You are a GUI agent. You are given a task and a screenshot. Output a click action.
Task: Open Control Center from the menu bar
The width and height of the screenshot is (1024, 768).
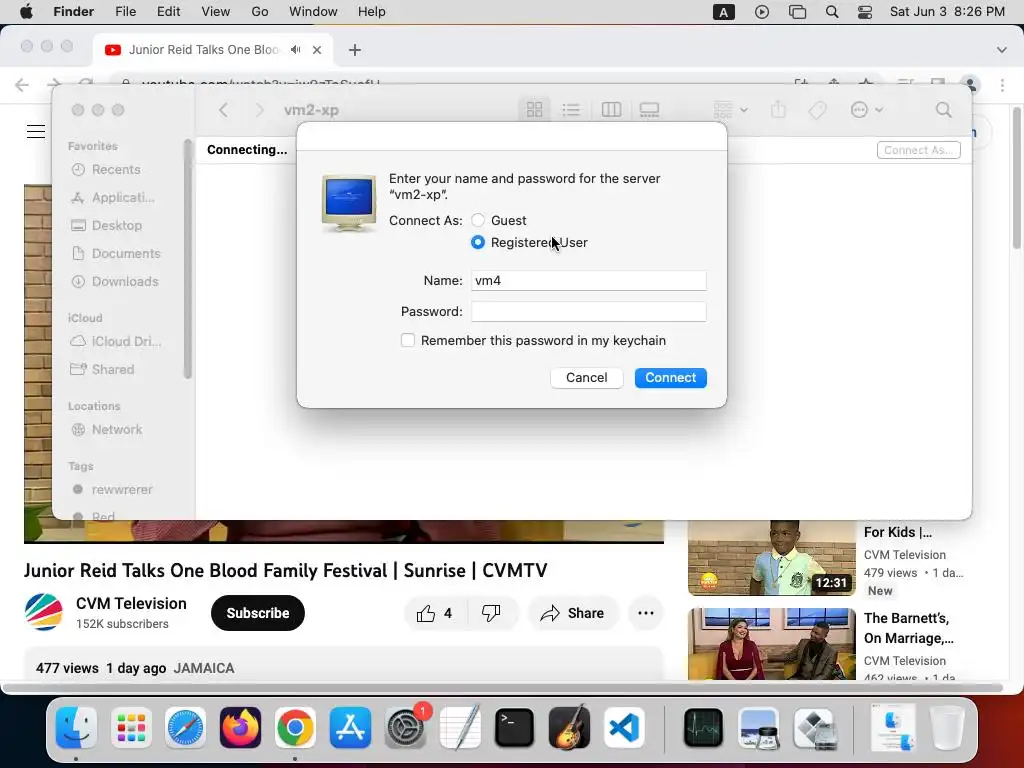(865, 12)
